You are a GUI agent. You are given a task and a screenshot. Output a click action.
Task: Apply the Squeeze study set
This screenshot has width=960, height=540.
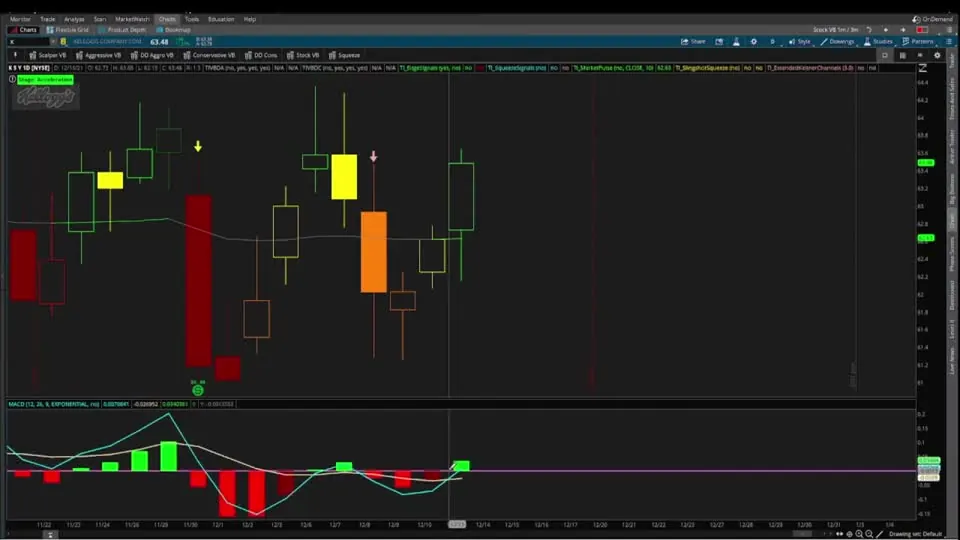[x=344, y=55]
